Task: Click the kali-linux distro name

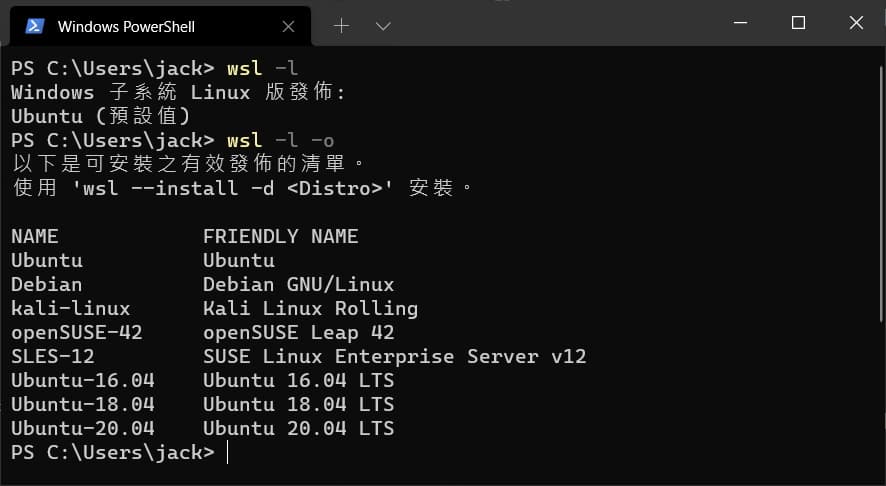Action: [x=71, y=309]
